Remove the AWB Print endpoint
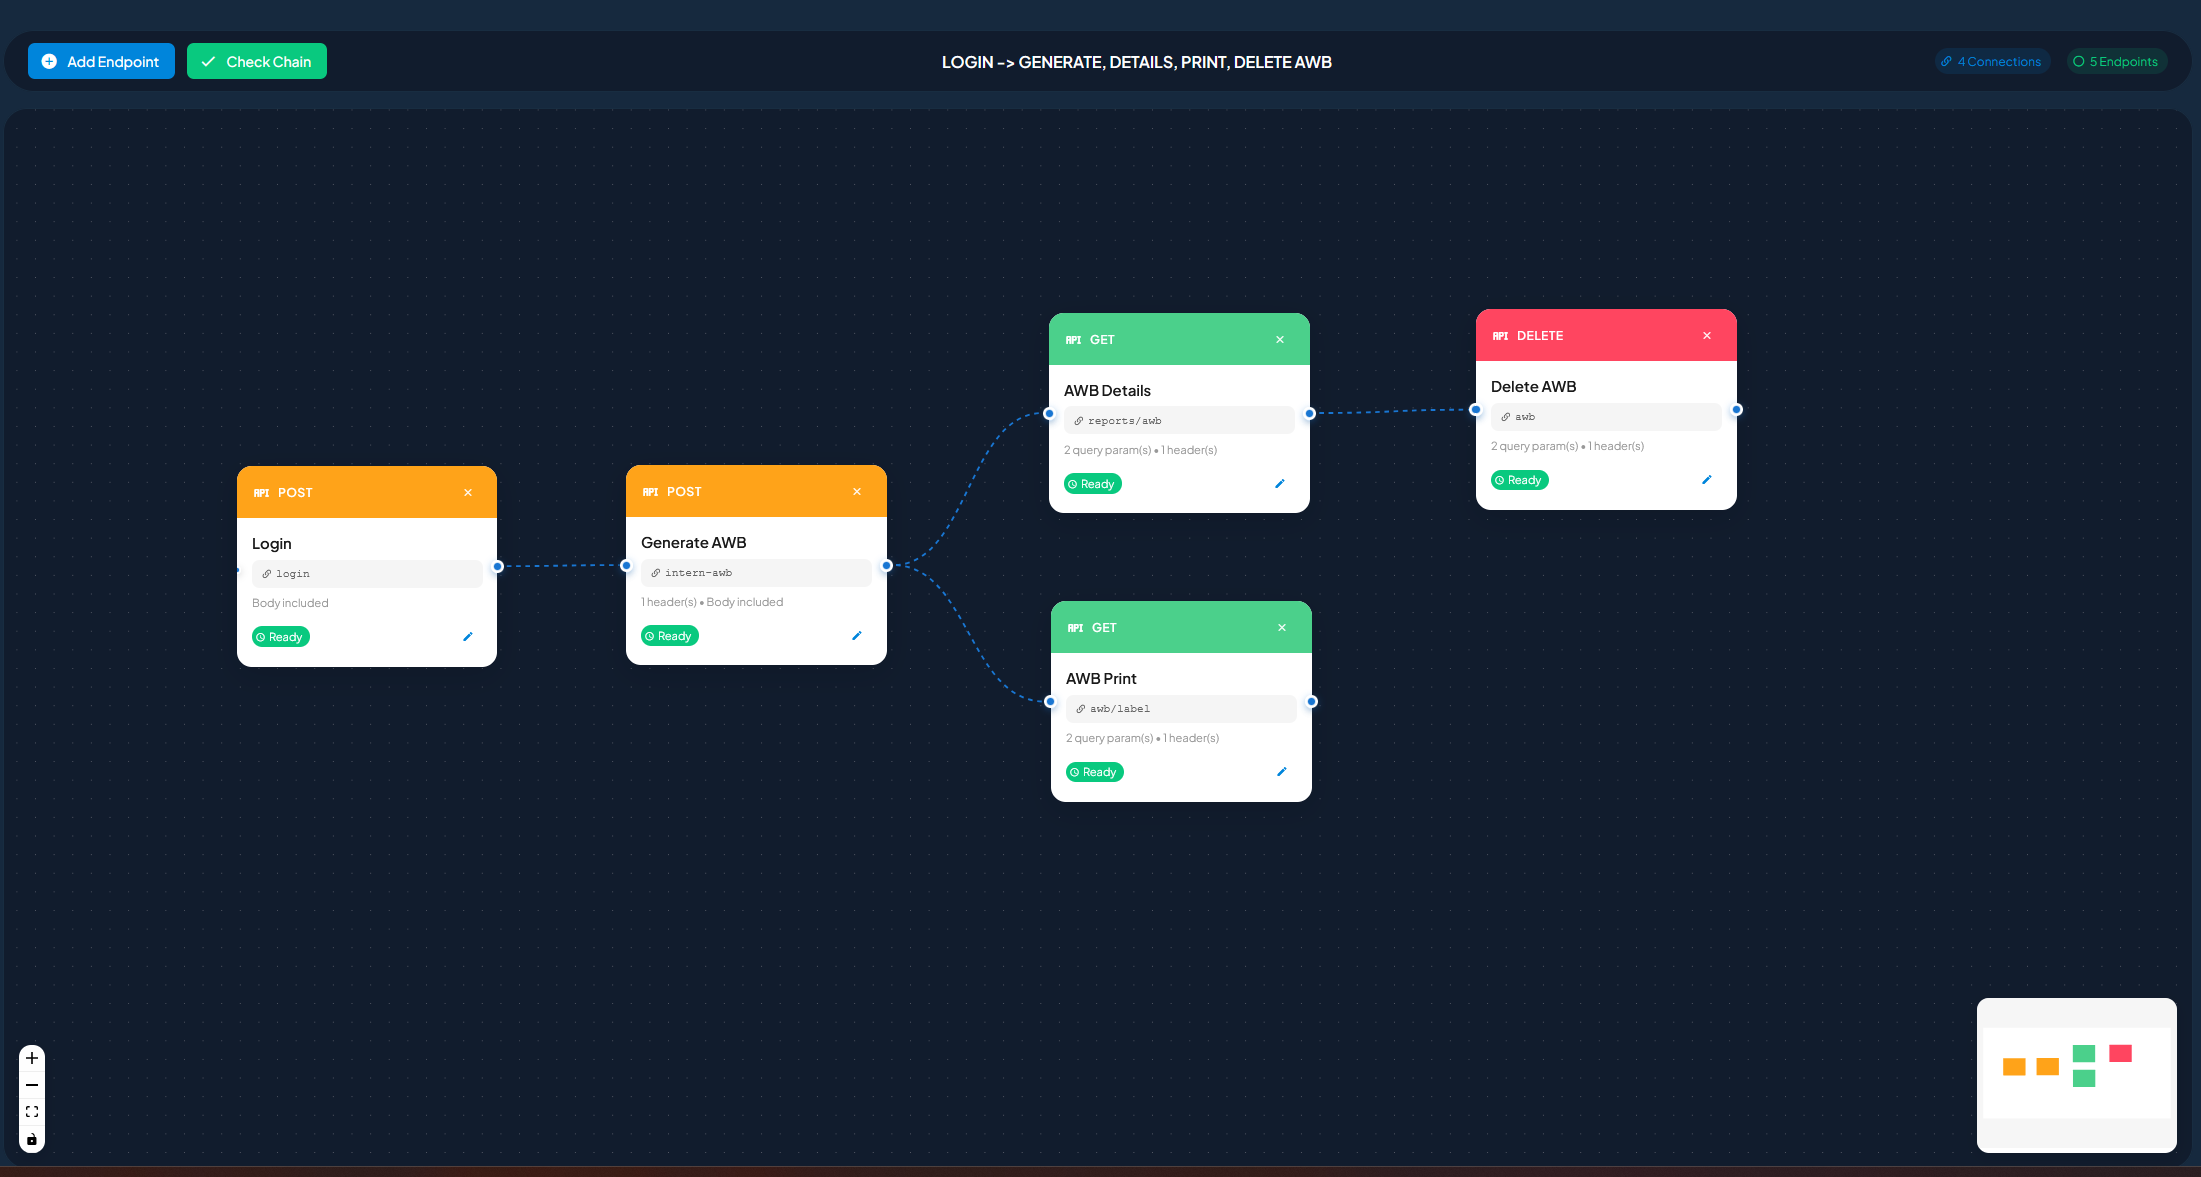The width and height of the screenshot is (2201, 1177). (1281, 627)
